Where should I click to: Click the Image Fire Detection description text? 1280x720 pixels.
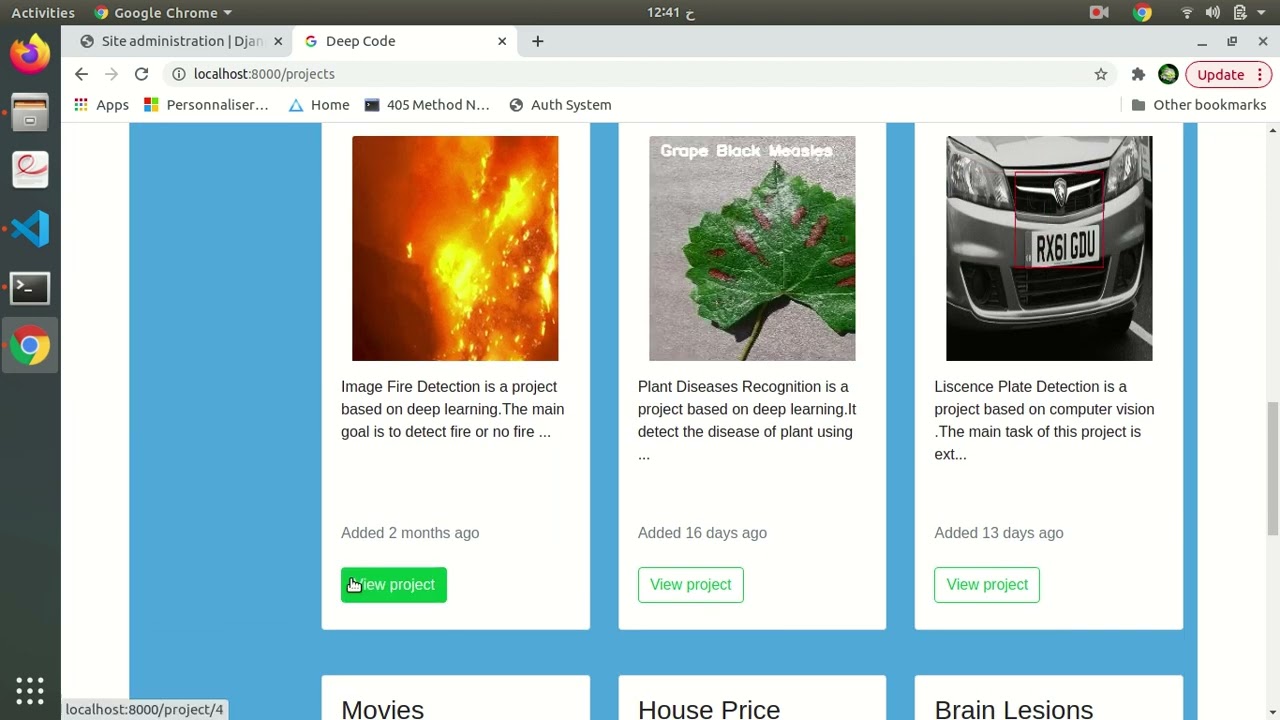coord(453,409)
